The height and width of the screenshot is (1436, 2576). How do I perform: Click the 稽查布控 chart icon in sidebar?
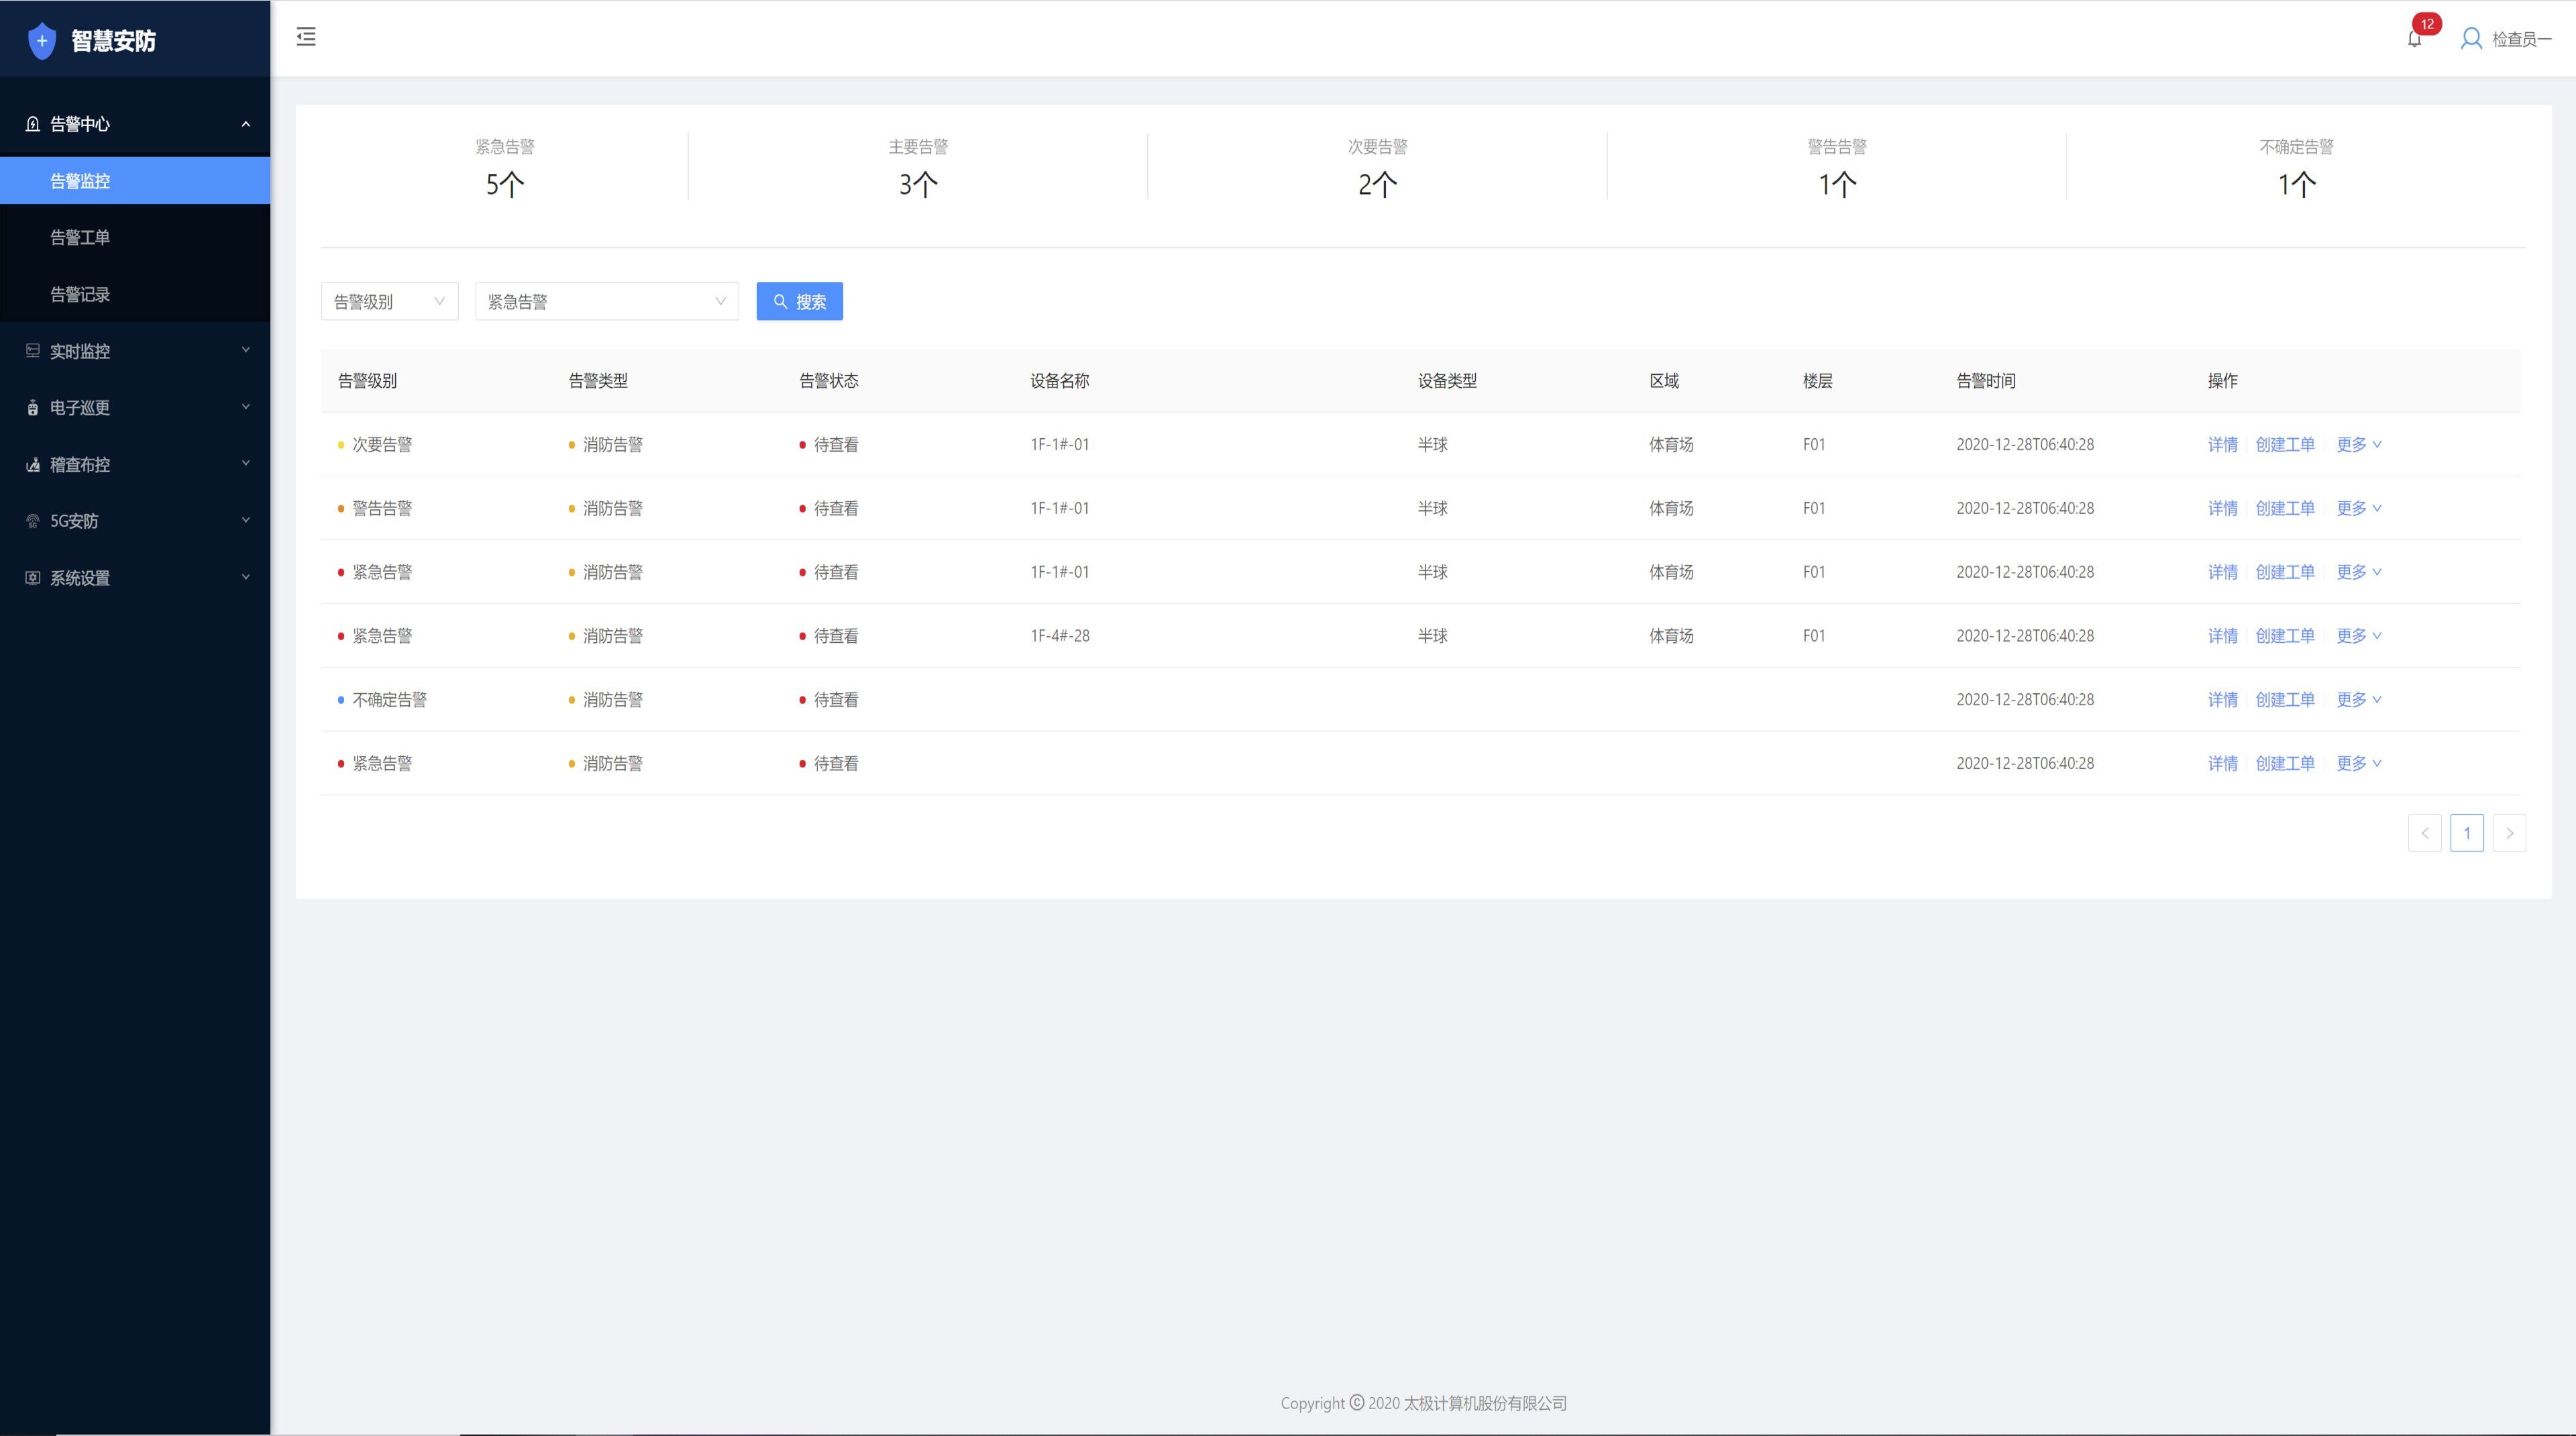(33, 465)
